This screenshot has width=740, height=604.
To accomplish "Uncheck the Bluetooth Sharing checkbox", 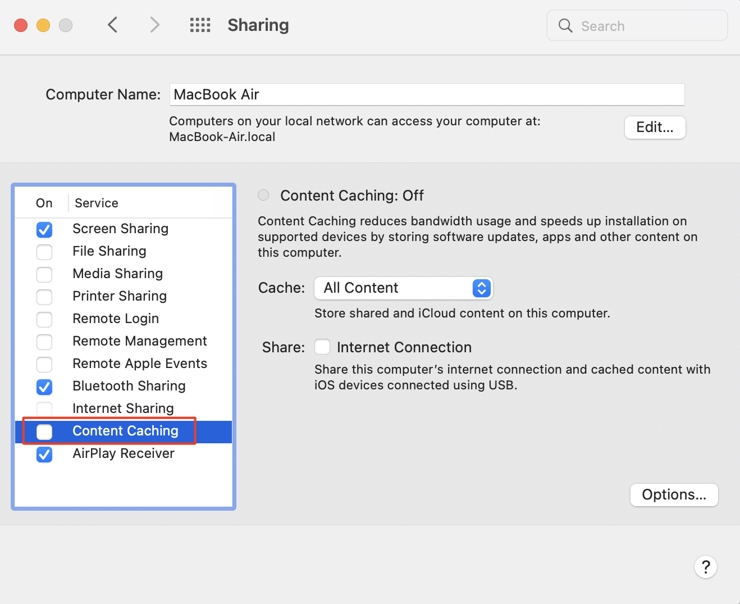I will point(44,386).
